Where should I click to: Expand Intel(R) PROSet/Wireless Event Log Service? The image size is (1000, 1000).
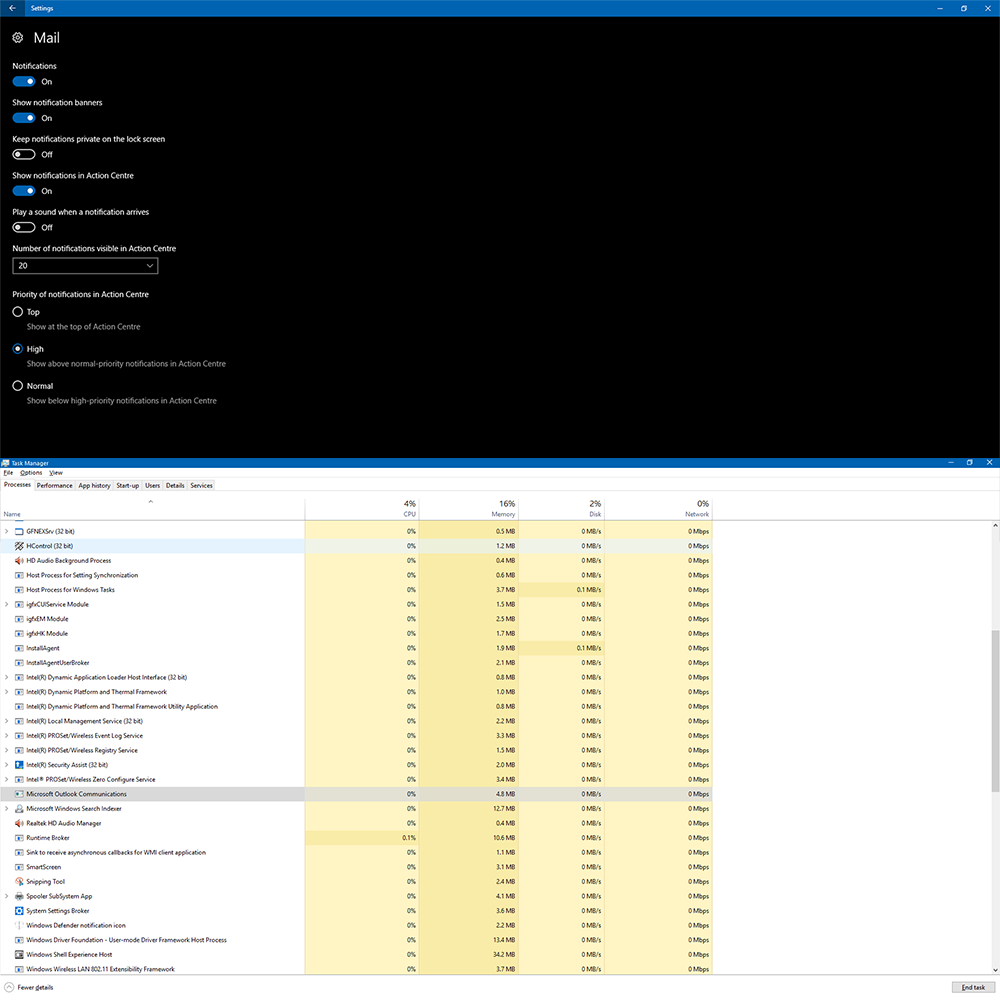[7, 736]
